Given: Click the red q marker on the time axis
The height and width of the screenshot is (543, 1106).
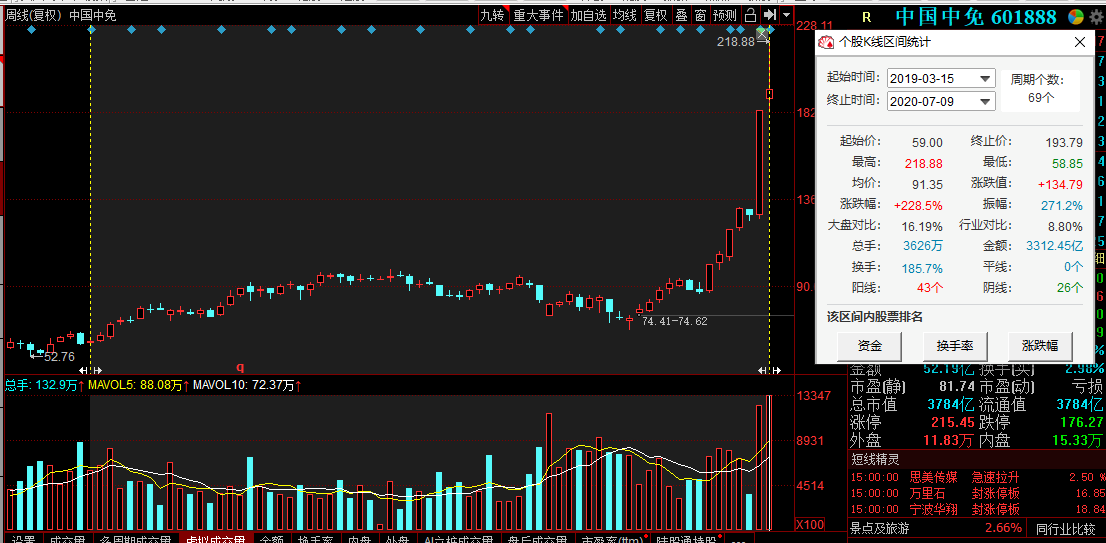Looking at the screenshot, I should pos(241,367).
